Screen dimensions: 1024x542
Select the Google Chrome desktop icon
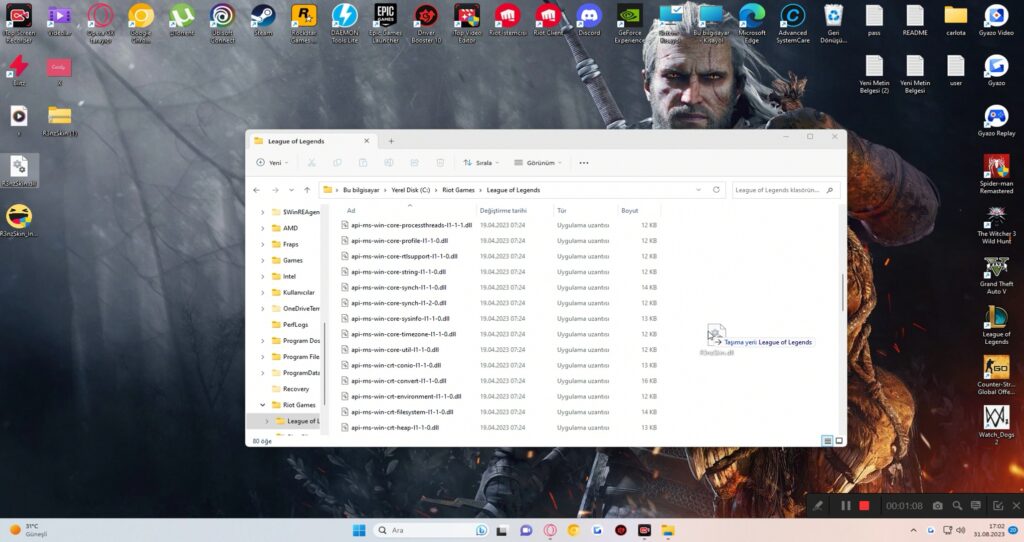(140, 23)
